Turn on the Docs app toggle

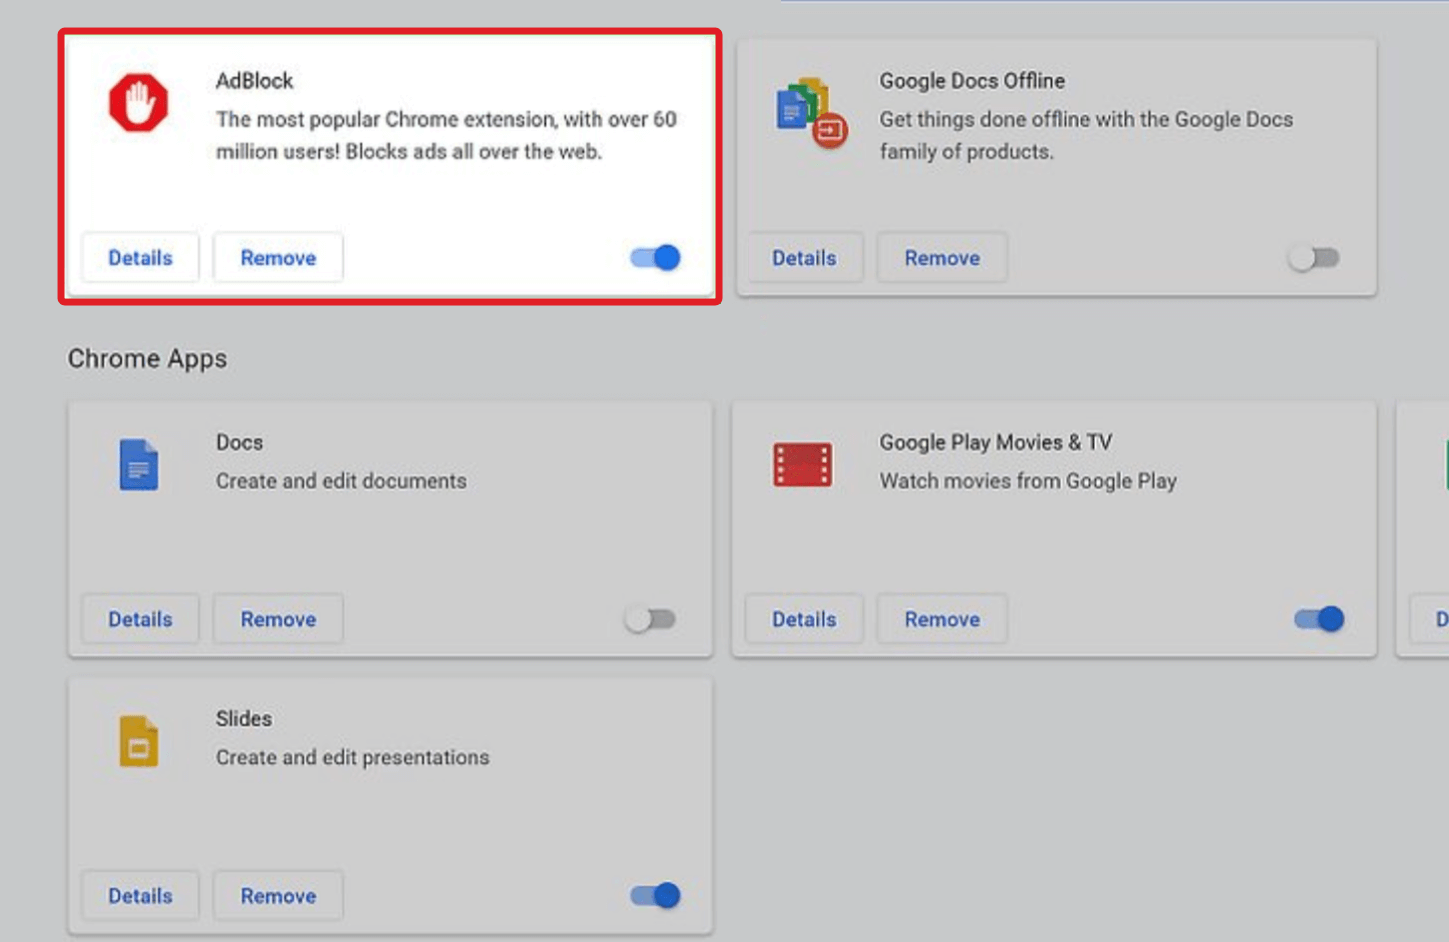[x=651, y=619]
